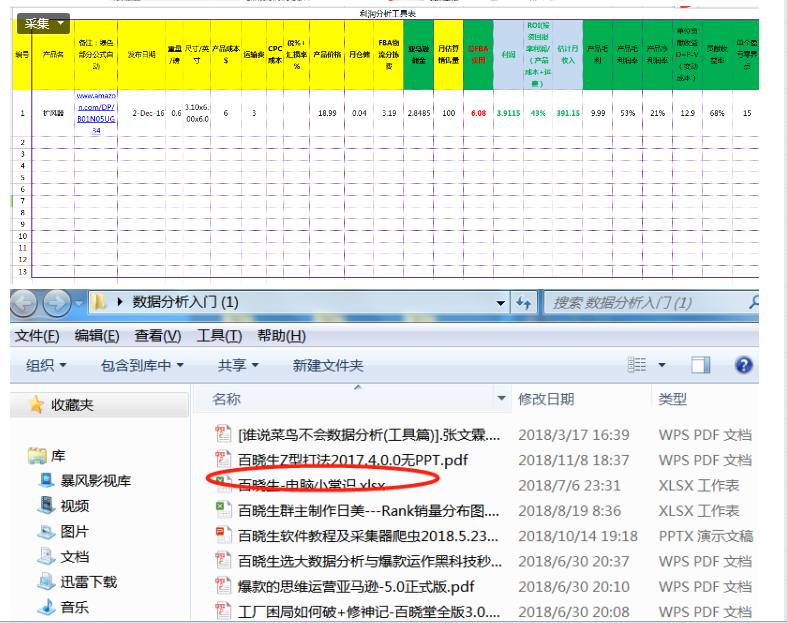Click the folder icon in the address bar
This screenshot has width=787, height=623.
pyautogui.click(x=99, y=302)
